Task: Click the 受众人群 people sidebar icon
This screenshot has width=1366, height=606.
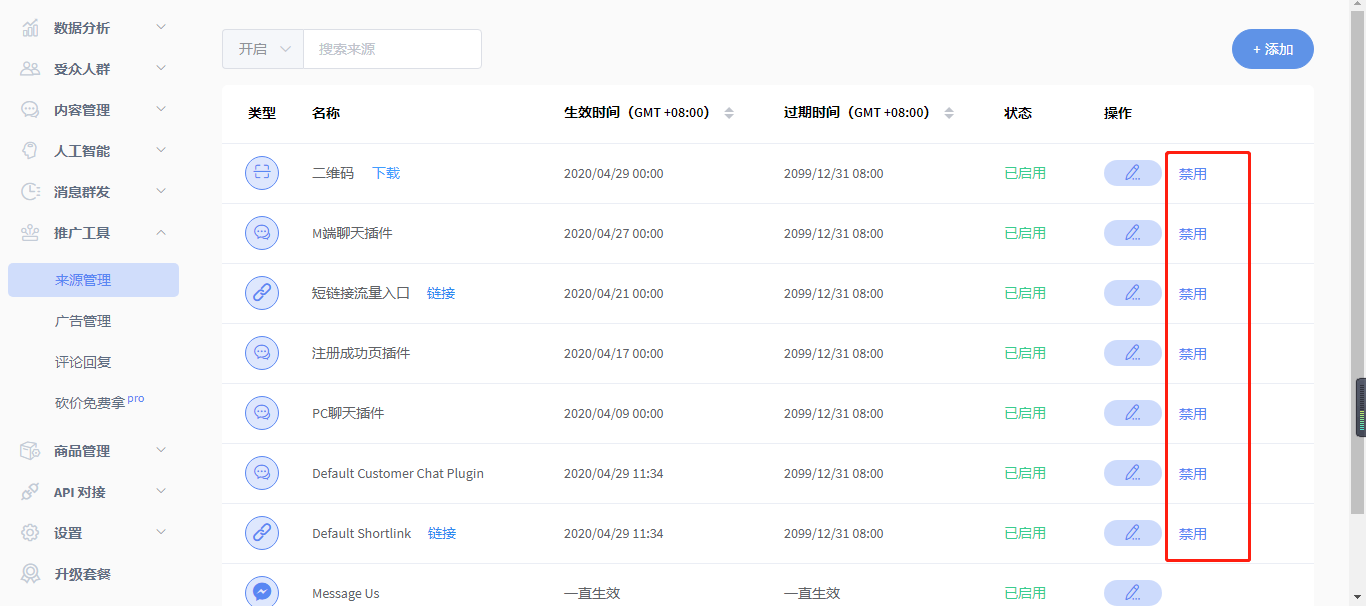Action: pyautogui.click(x=30, y=69)
